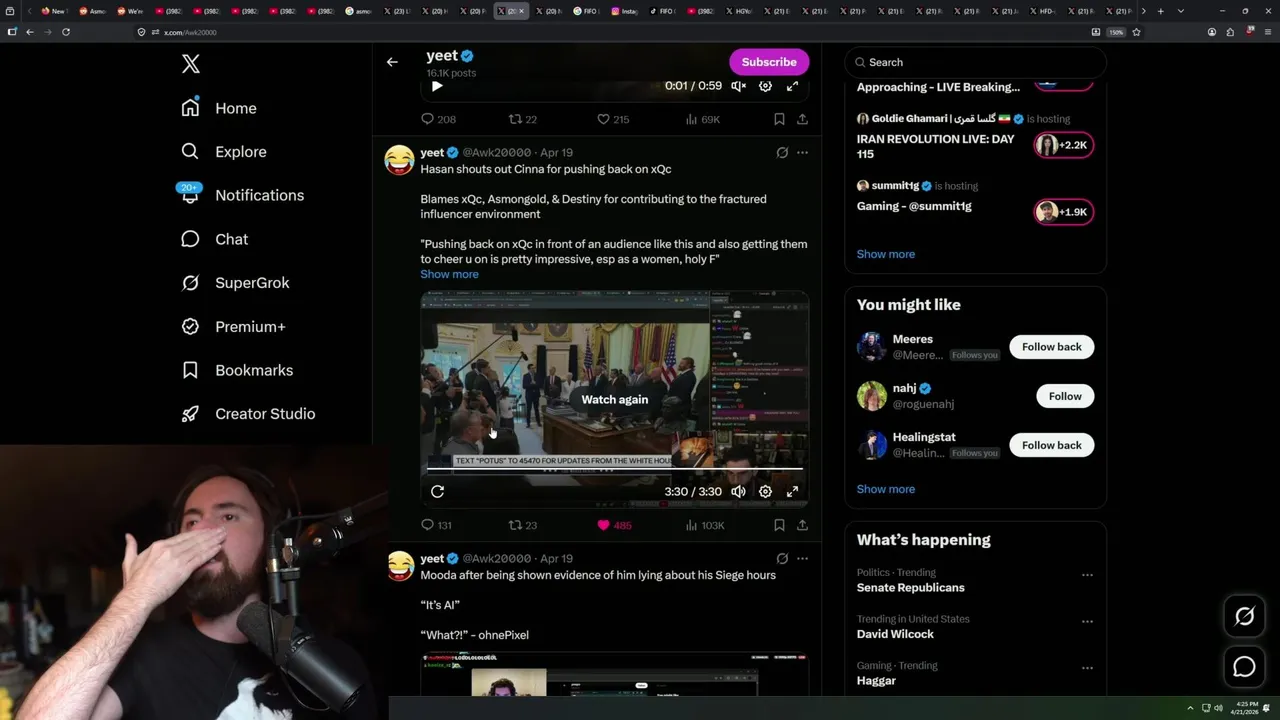1280x720 pixels.
Task: Open the tab list dropdown arrow
Action: [1181, 11]
